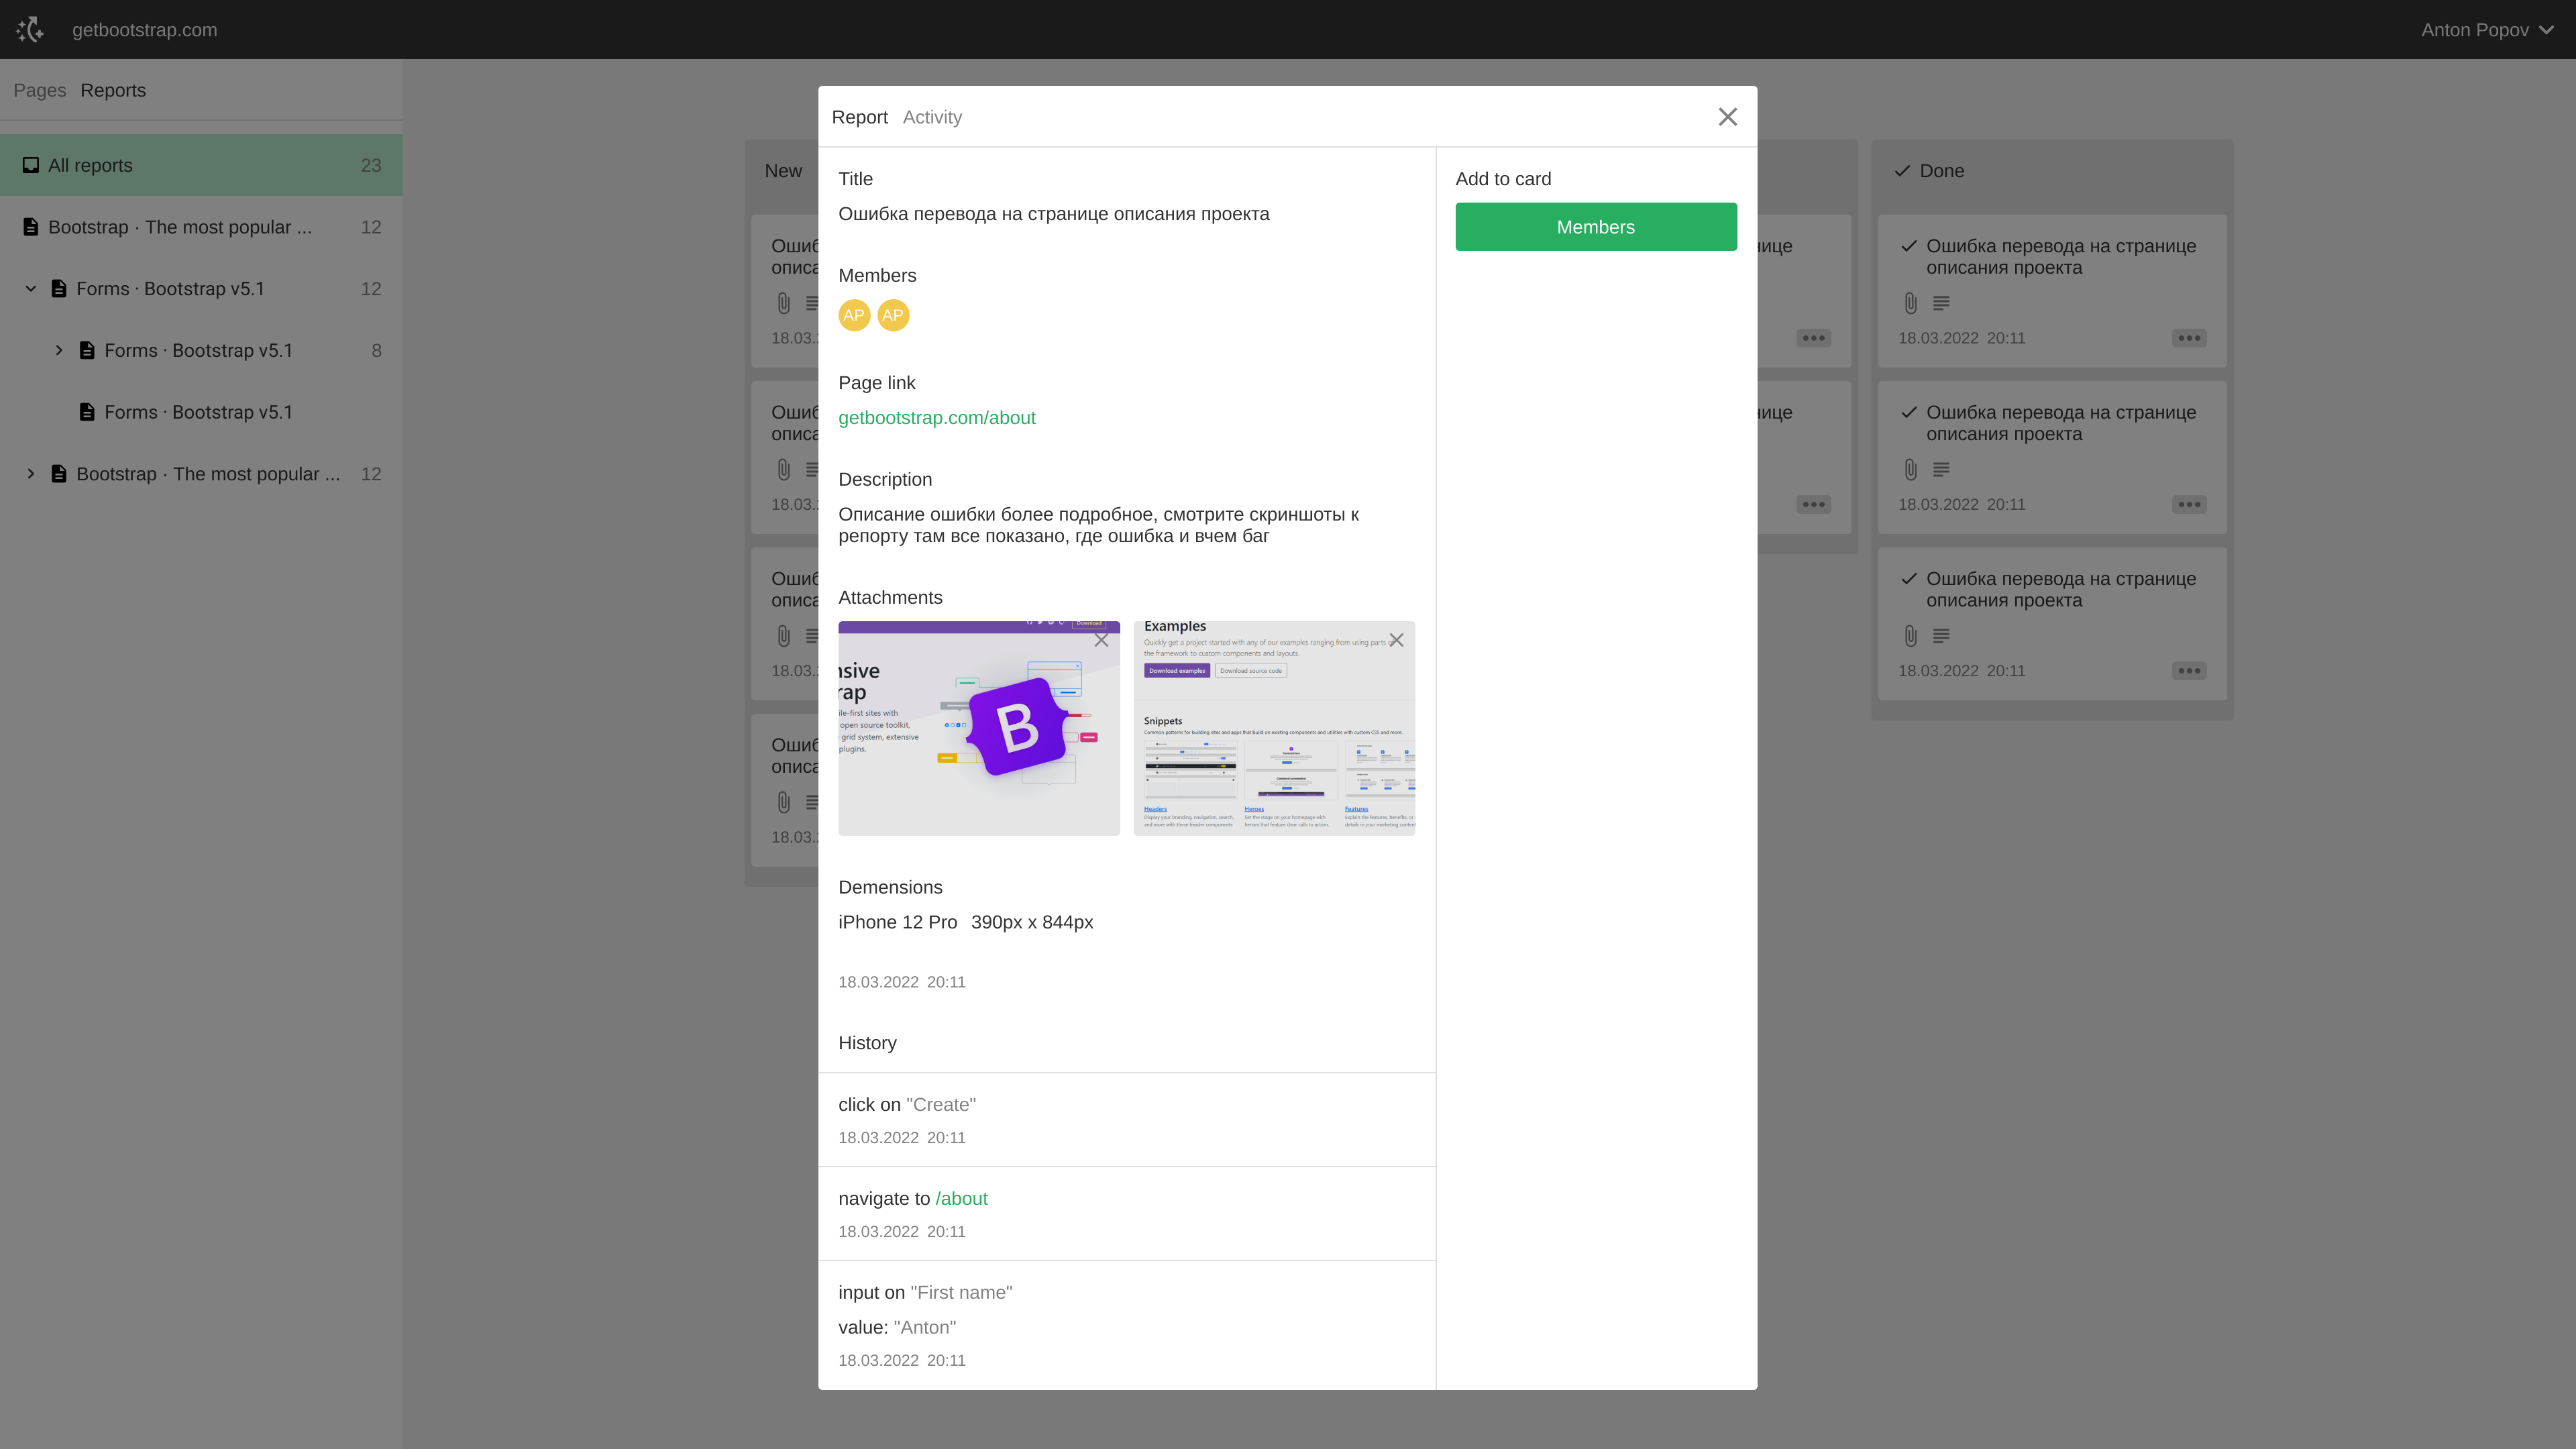Image resolution: width=2576 pixels, height=1449 pixels.
Task: Switch to the Activity tab in the dialog
Action: (932, 117)
